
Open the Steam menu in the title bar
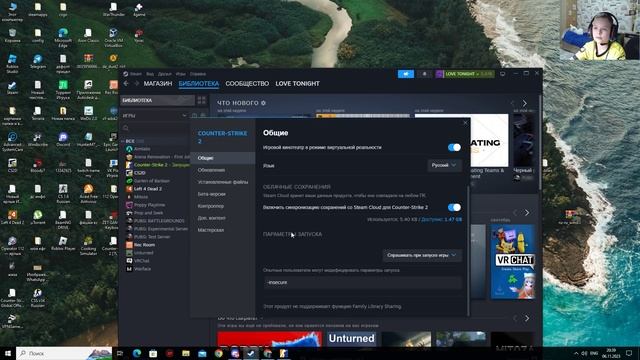point(136,74)
